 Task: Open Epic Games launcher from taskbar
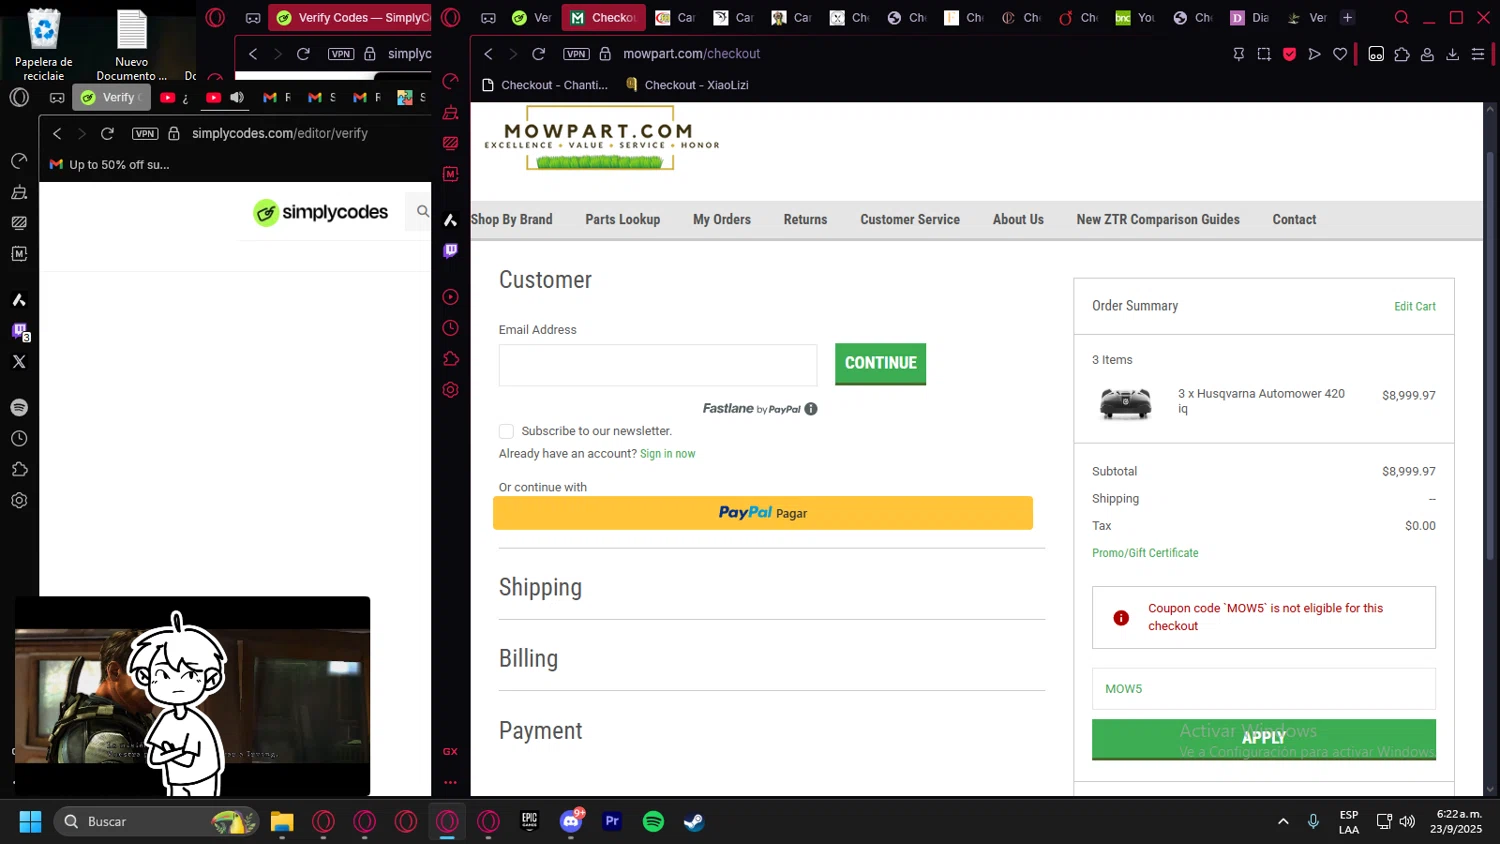pos(530,821)
